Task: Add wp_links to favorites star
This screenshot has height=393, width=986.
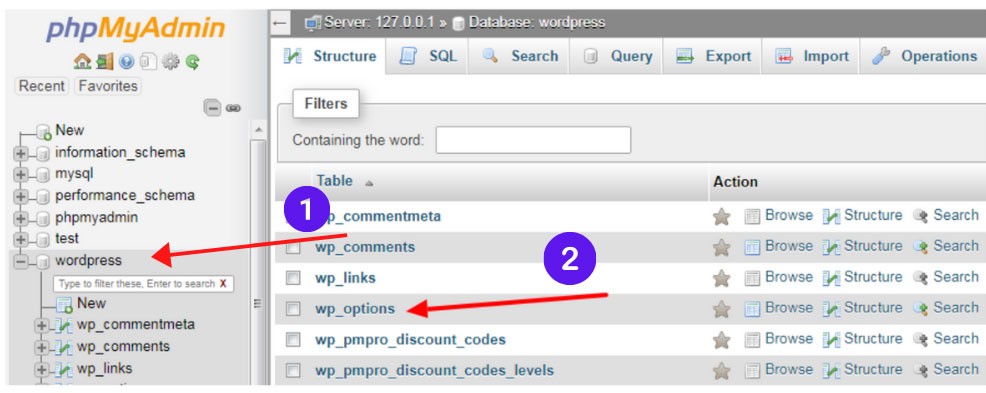Action: pyautogui.click(x=721, y=278)
